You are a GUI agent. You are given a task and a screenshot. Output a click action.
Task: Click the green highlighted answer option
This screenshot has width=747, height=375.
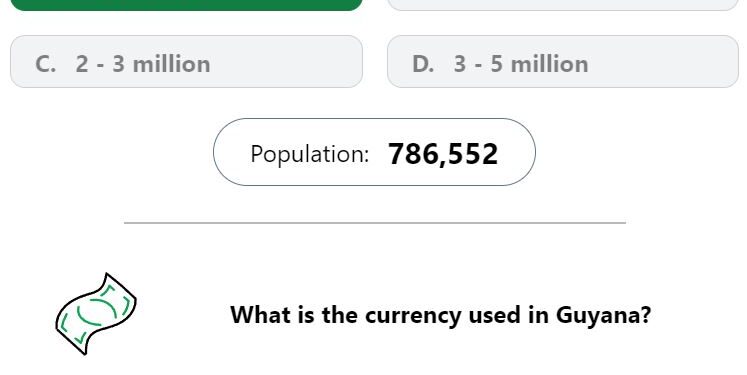(x=186, y=5)
